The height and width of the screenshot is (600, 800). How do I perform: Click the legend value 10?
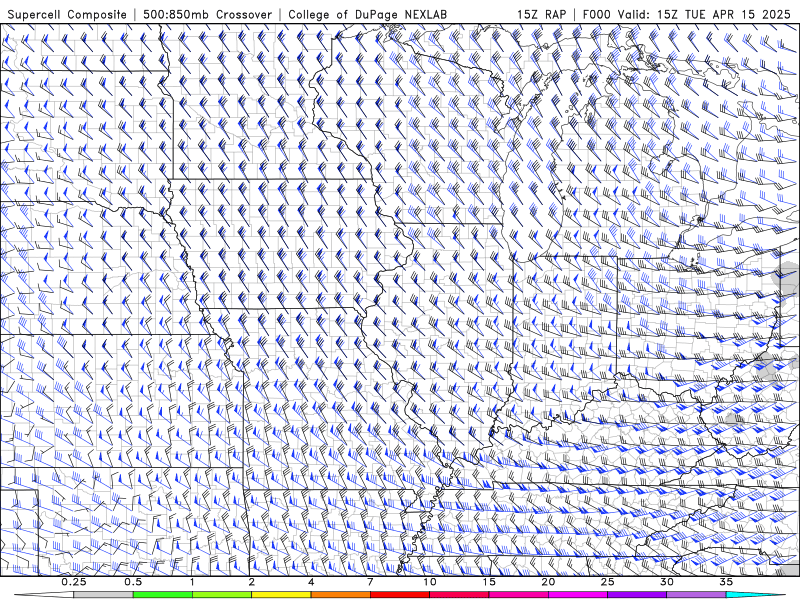430,582
